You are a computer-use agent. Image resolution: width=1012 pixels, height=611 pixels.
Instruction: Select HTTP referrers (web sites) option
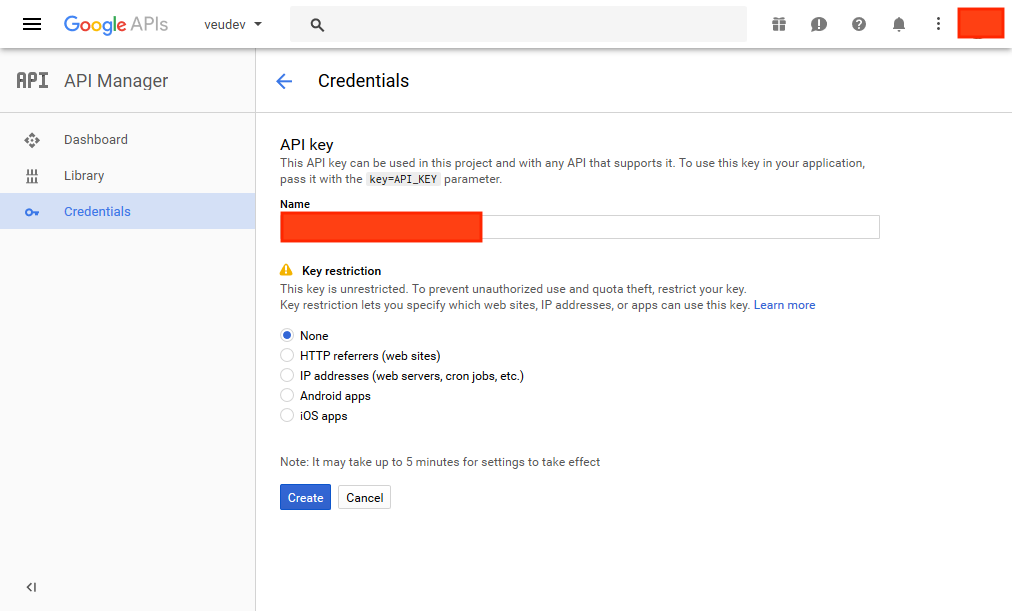(287, 356)
